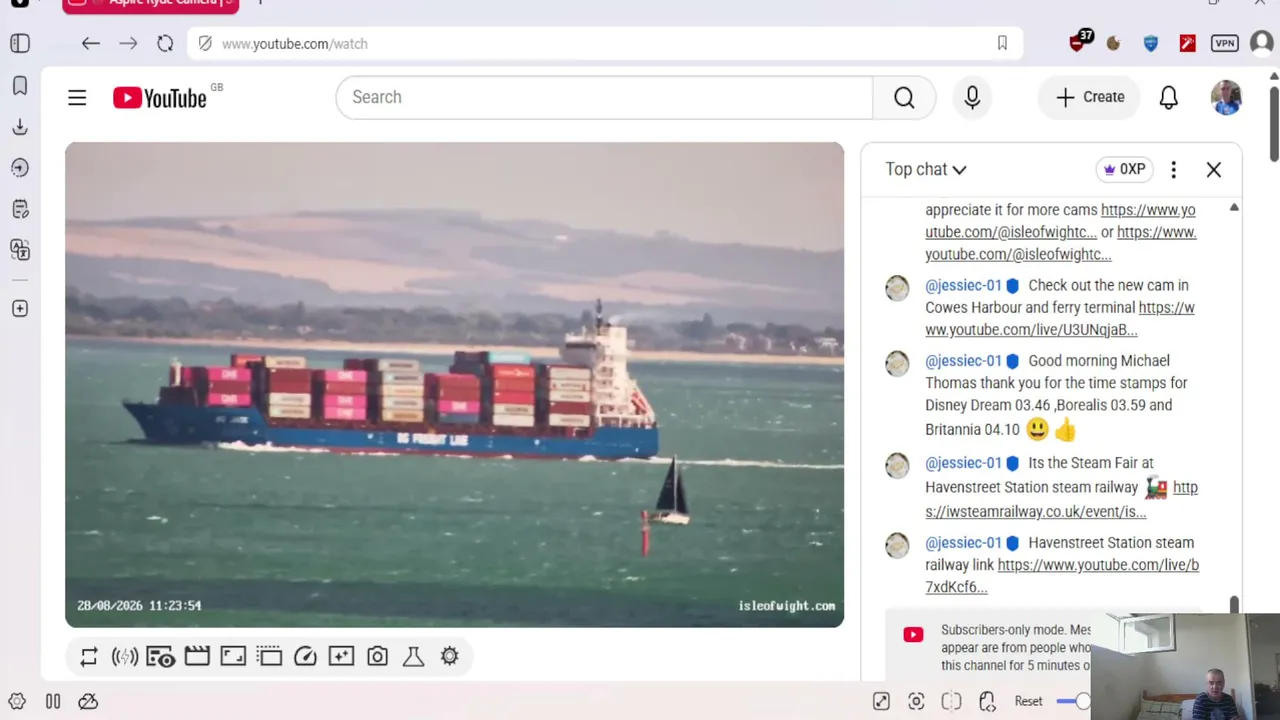The image size is (1280, 720).
Task: Expand the Top chat dropdown
Action: click(926, 170)
